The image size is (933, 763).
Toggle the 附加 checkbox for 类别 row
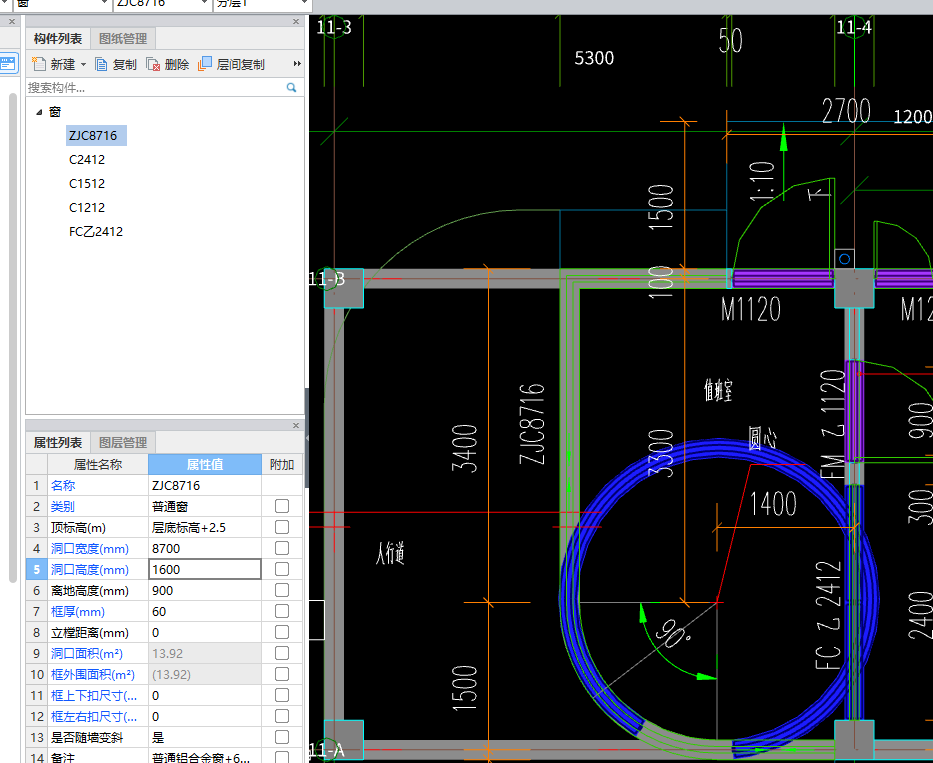[x=282, y=506]
